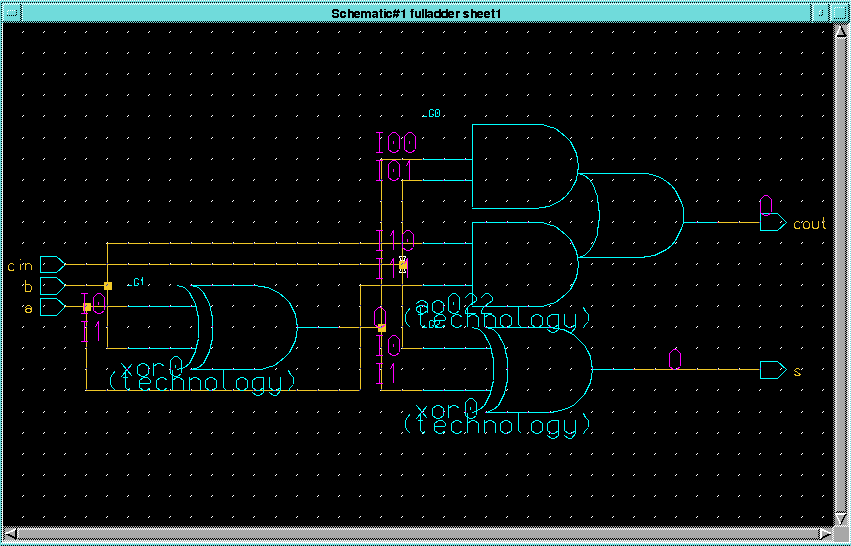Click the wire junction beside a port
Image resolution: width=851 pixels, height=546 pixels.
pos(87,307)
